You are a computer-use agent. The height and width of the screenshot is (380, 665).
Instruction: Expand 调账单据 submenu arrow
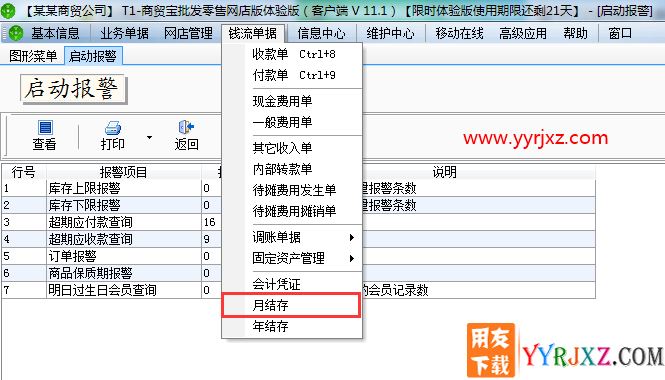point(352,237)
